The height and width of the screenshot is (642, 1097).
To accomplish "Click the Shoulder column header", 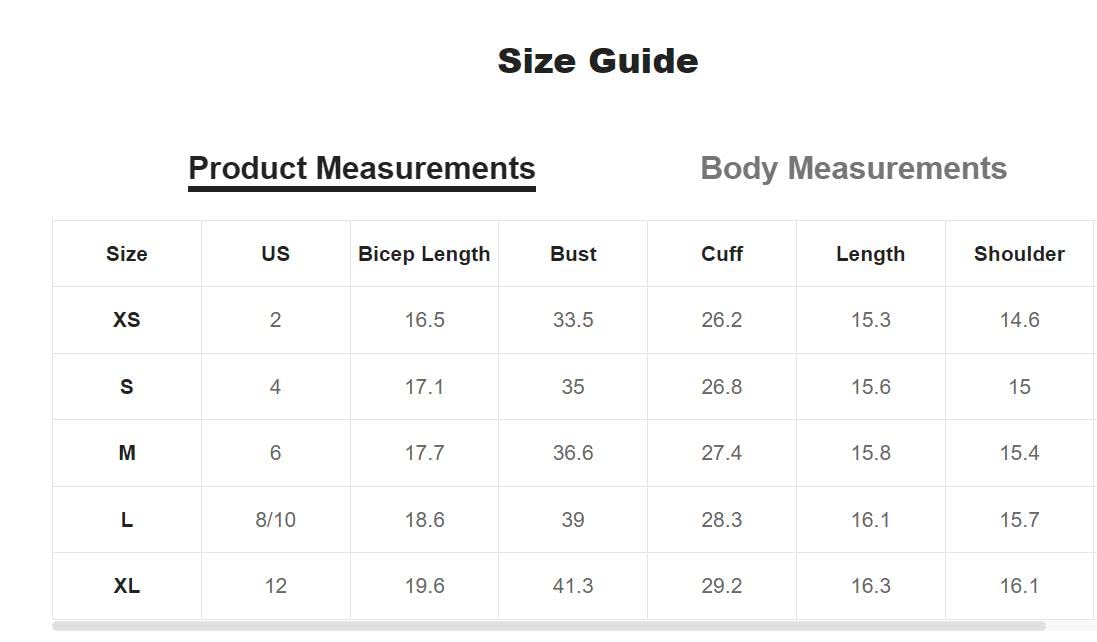I will tap(1019, 254).
